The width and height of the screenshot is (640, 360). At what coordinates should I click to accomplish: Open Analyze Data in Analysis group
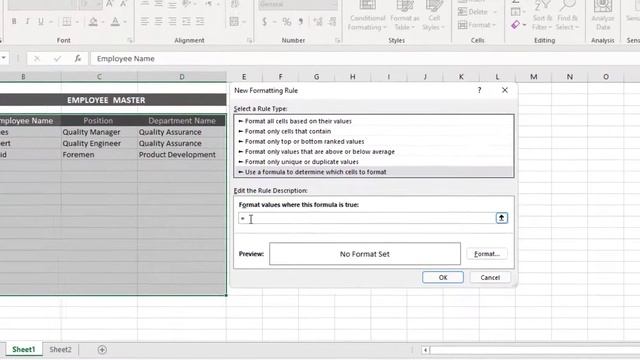(603, 16)
